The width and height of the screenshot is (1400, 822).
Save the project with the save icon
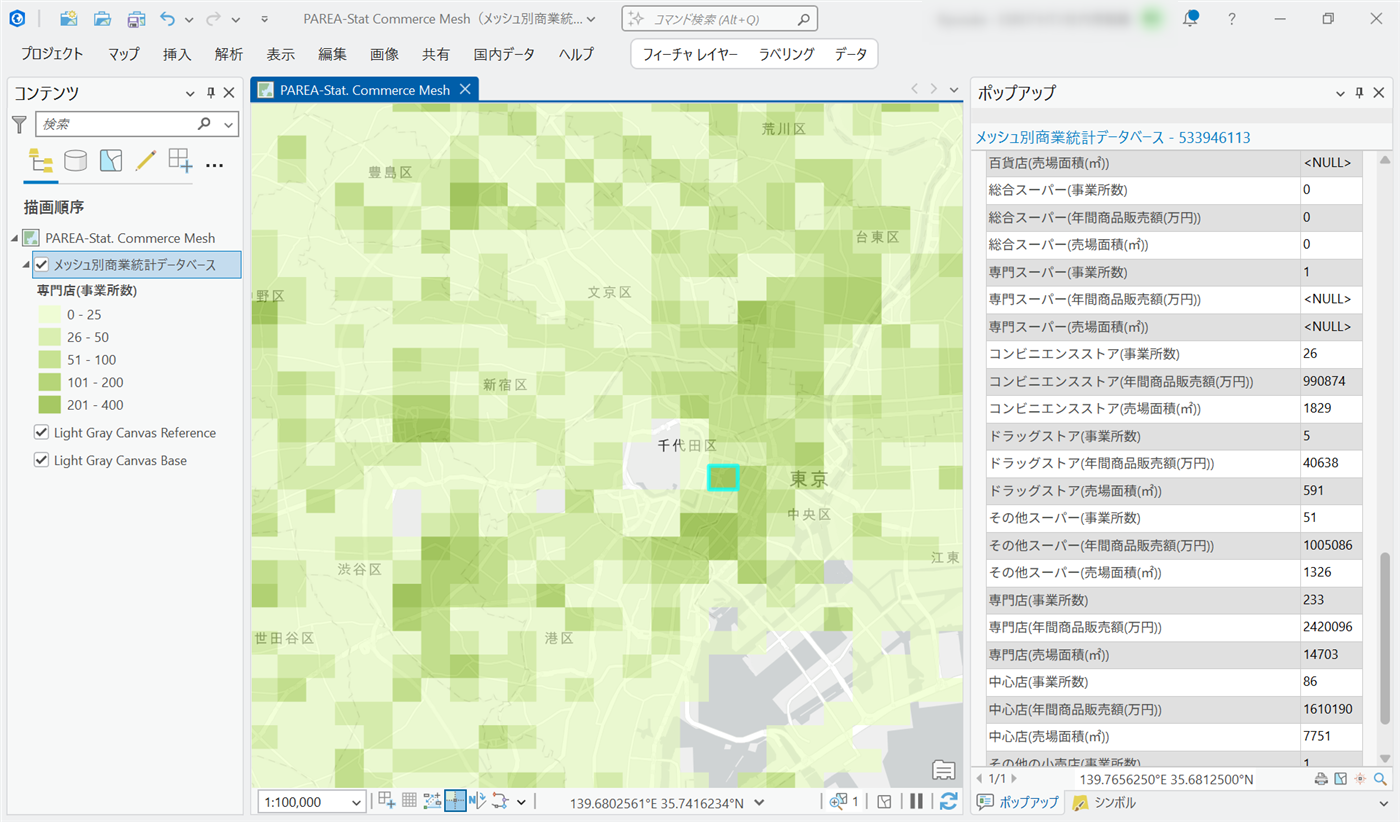(x=136, y=19)
